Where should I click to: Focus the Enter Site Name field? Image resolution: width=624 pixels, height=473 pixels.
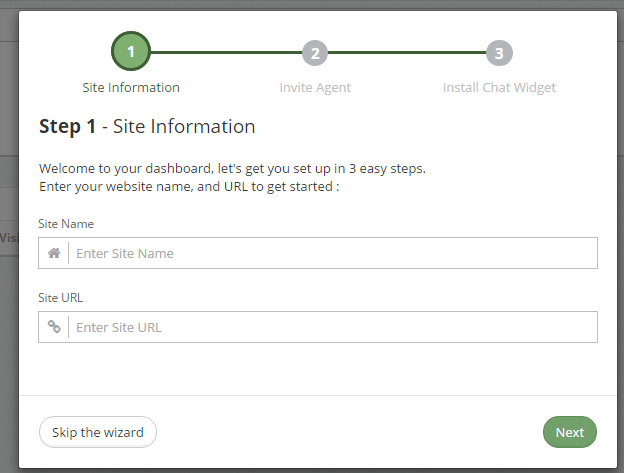[332, 253]
